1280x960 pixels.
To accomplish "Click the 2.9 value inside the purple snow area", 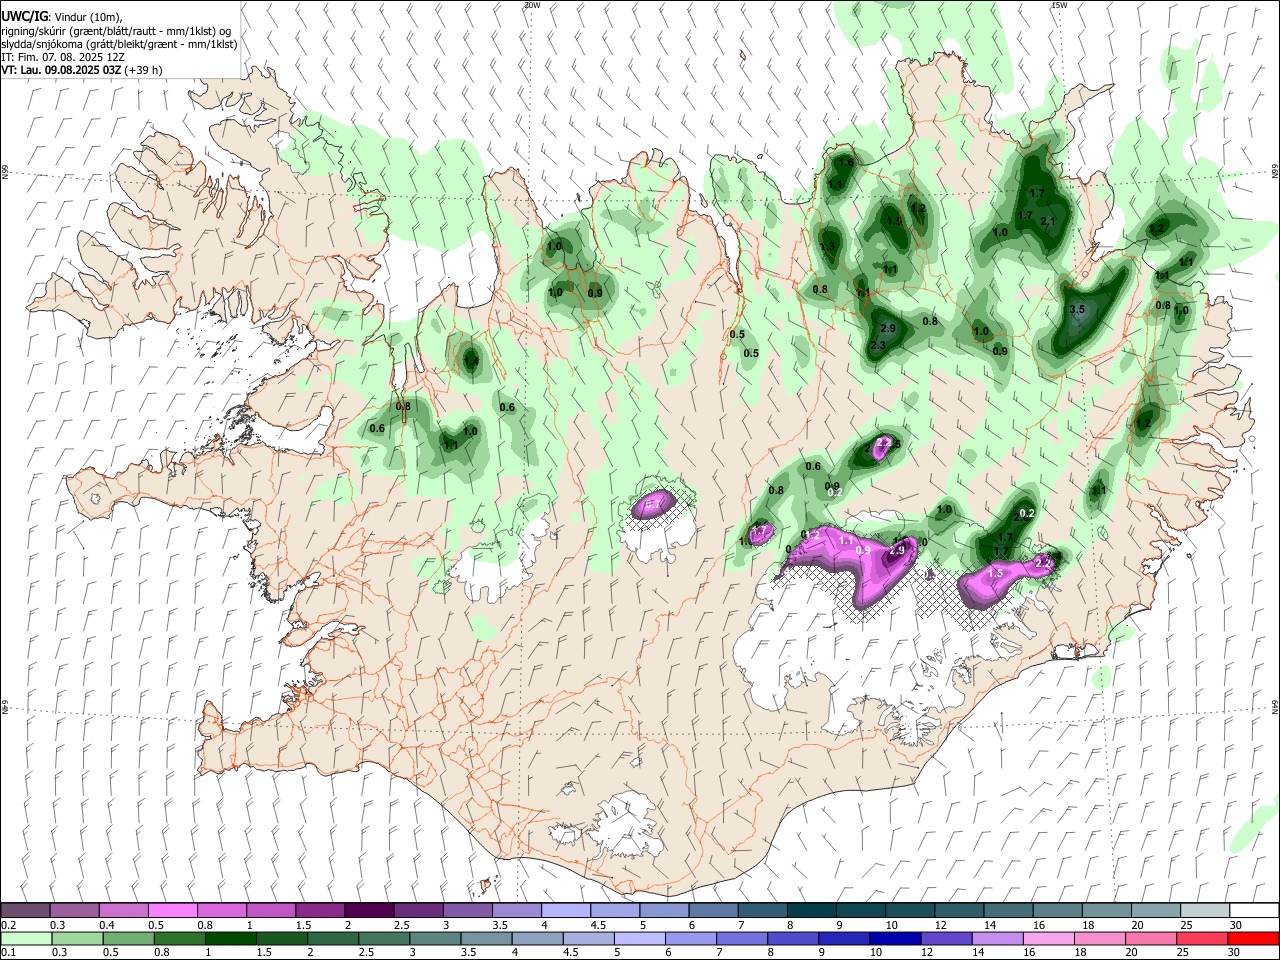I will (897, 551).
